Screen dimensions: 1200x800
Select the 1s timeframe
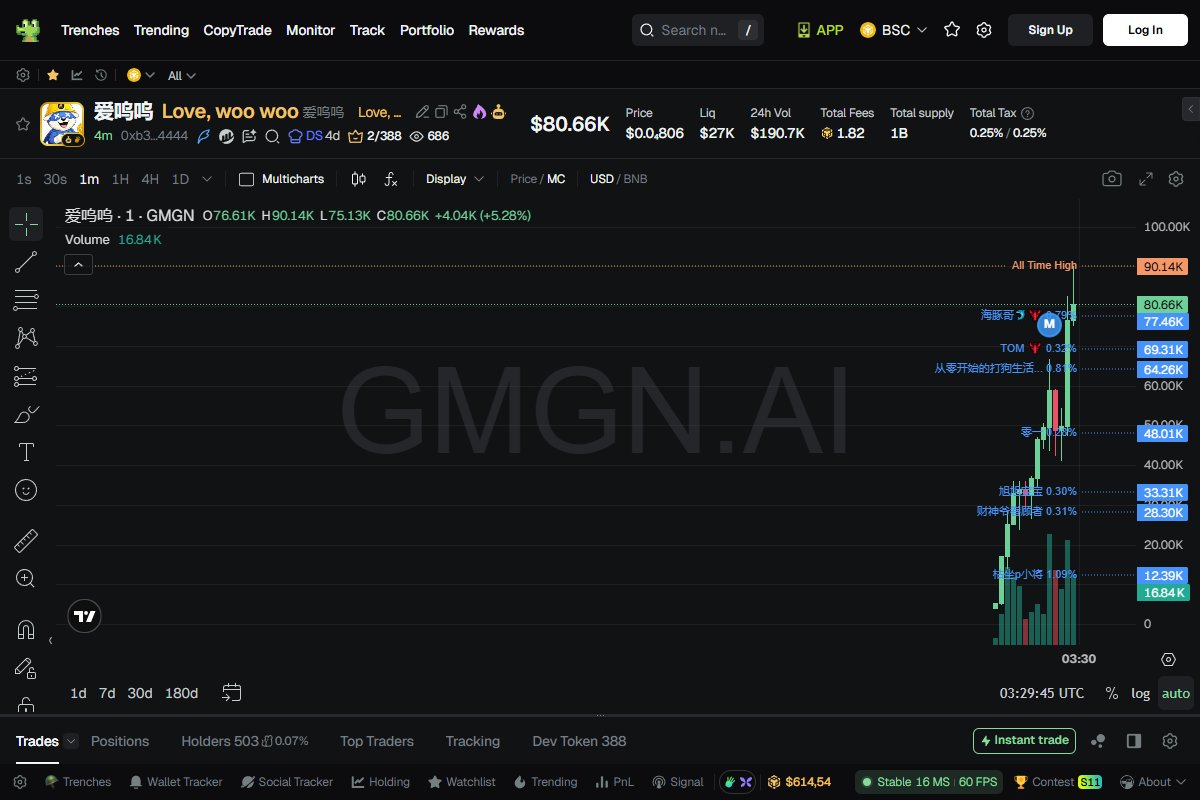point(24,179)
